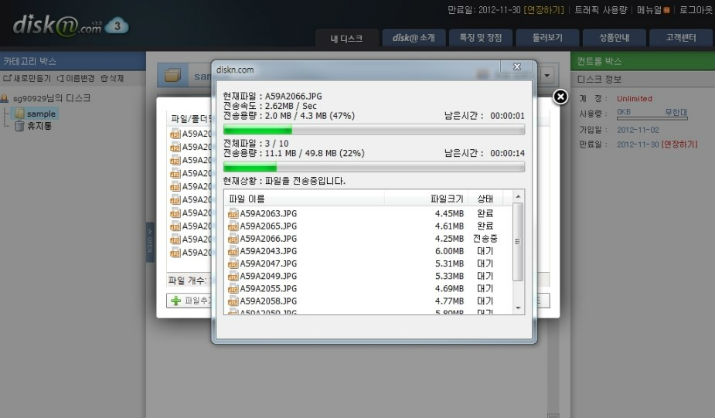Select the sample folder in tree
This screenshot has height=418, width=715.
[x=41, y=114]
